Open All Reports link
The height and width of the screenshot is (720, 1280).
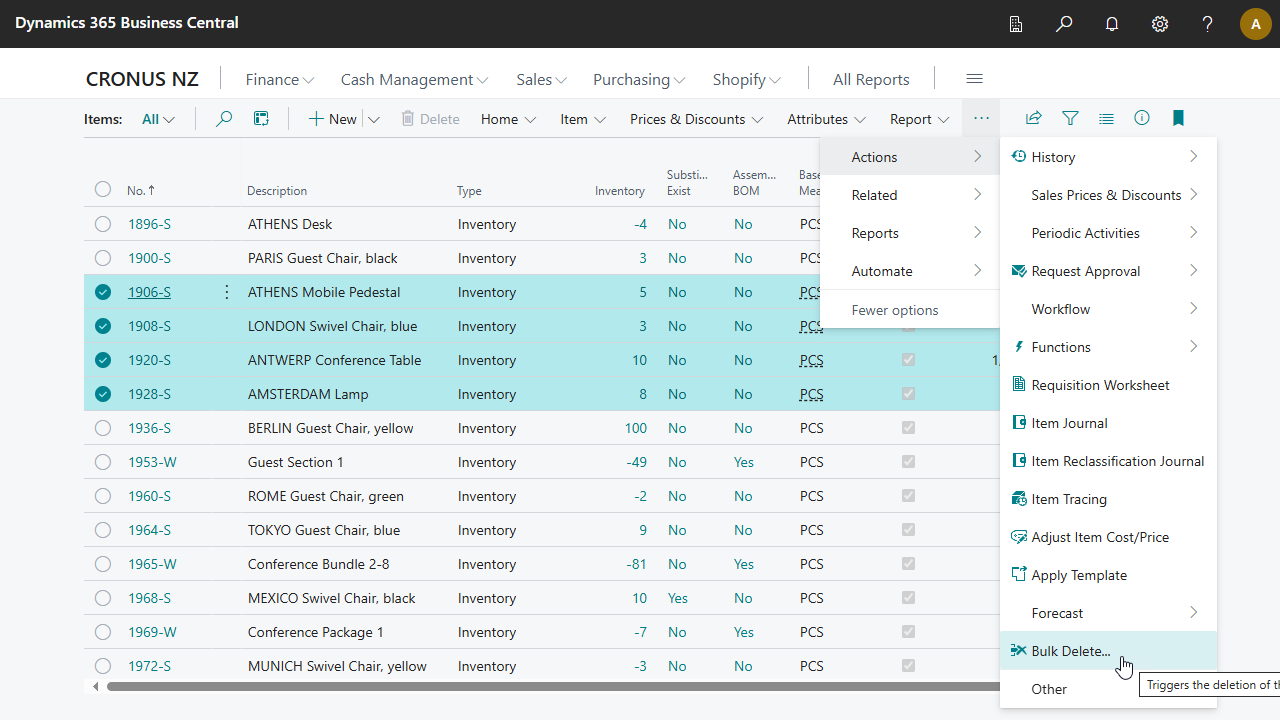871,79
